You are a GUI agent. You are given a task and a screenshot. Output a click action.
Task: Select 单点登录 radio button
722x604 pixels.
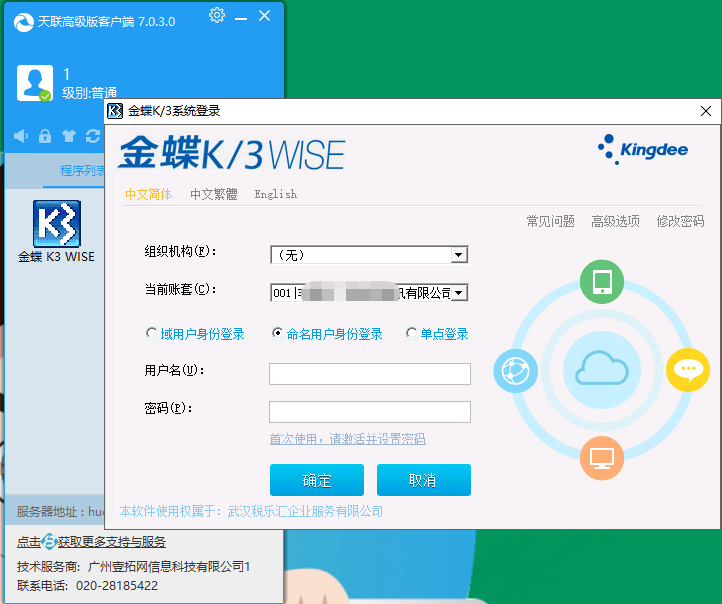pyautogui.click(x=411, y=333)
